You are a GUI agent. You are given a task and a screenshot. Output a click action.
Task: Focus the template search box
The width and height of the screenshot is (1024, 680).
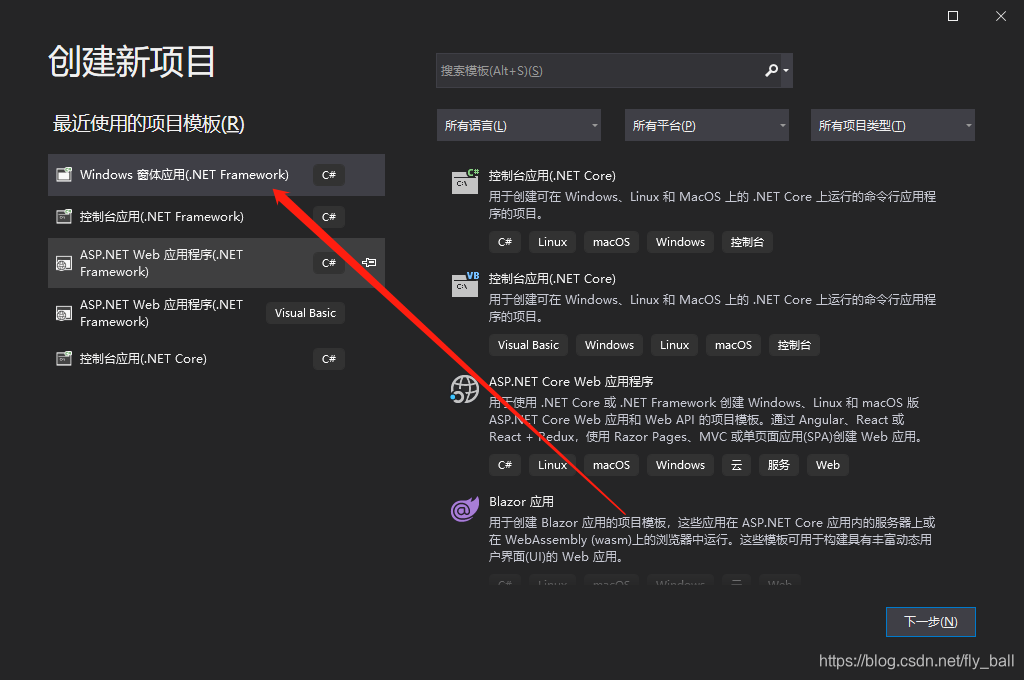pyautogui.click(x=614, y=71)
